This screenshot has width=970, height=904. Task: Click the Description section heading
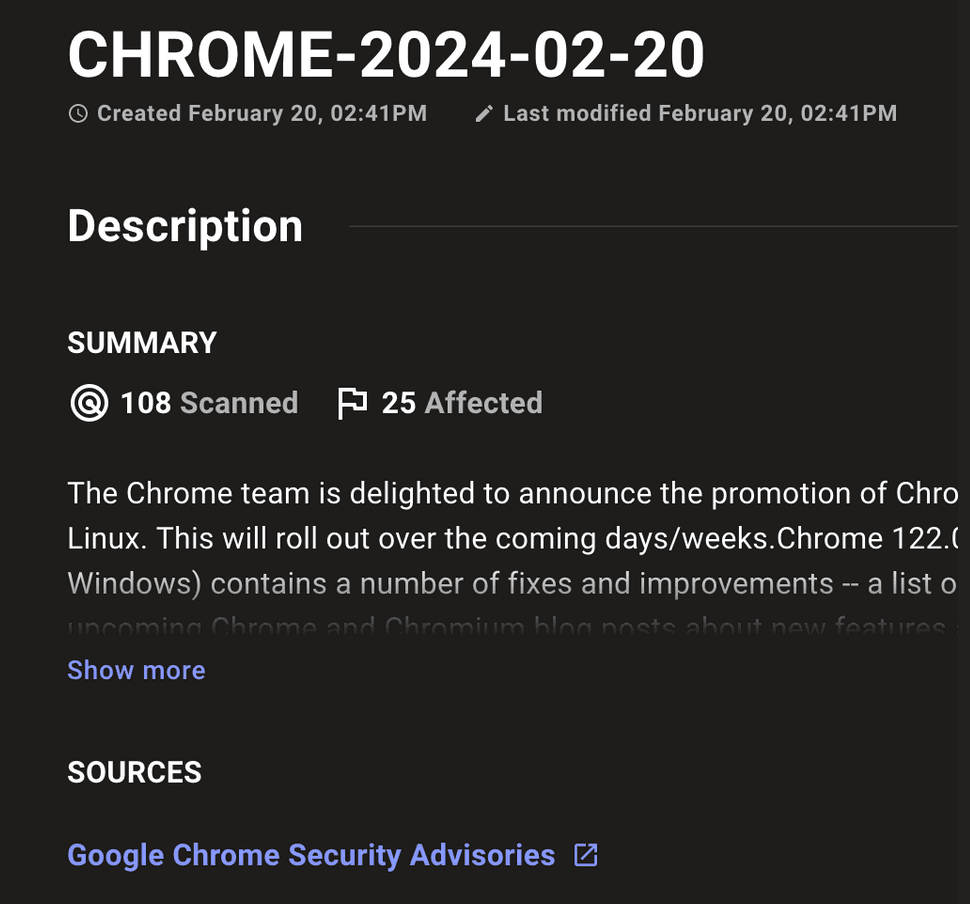185,226
